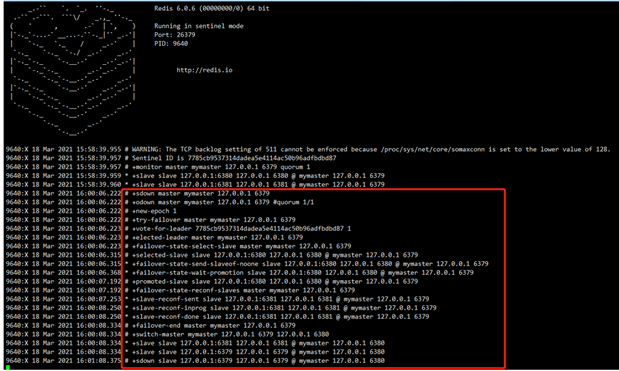The height and width of the screenshot is (371, 619).
Task: Select the "+failover-end master mymaster" entry
Action: click(150, 326)
